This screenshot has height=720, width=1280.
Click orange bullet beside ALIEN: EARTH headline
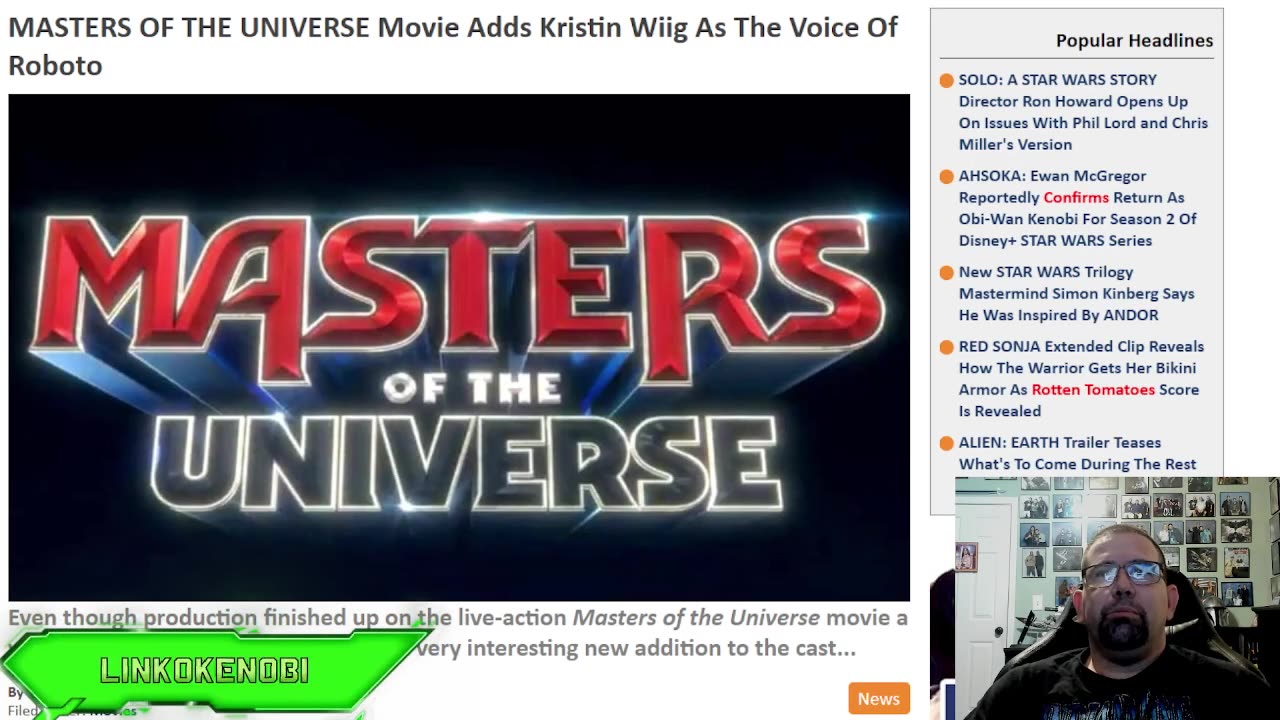pos(946,443)
